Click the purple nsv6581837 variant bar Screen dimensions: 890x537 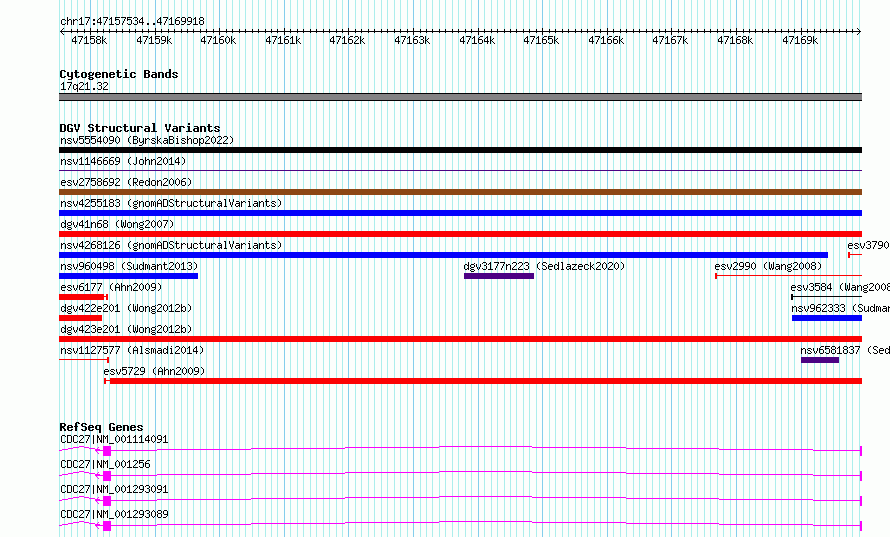tap(820, 360)
